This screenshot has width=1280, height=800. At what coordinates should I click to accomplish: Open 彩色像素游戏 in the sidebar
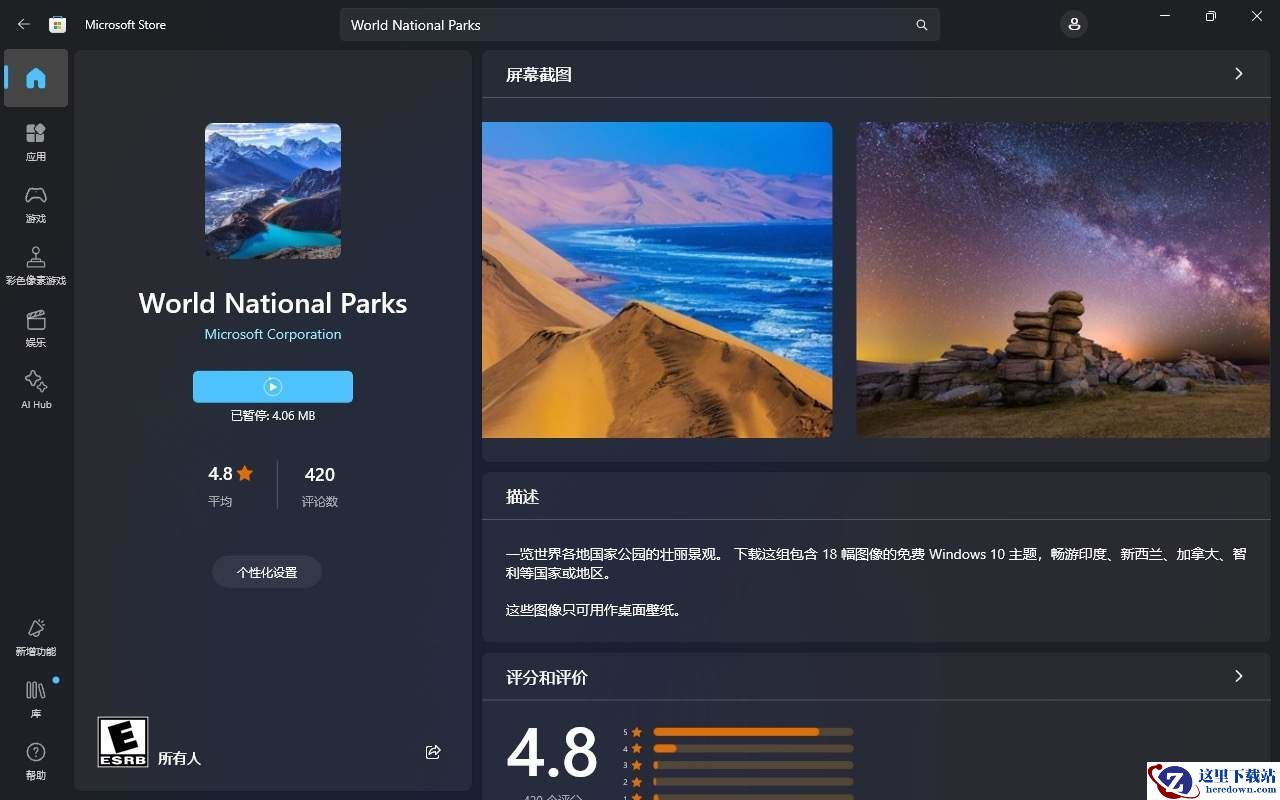(36, 266)
